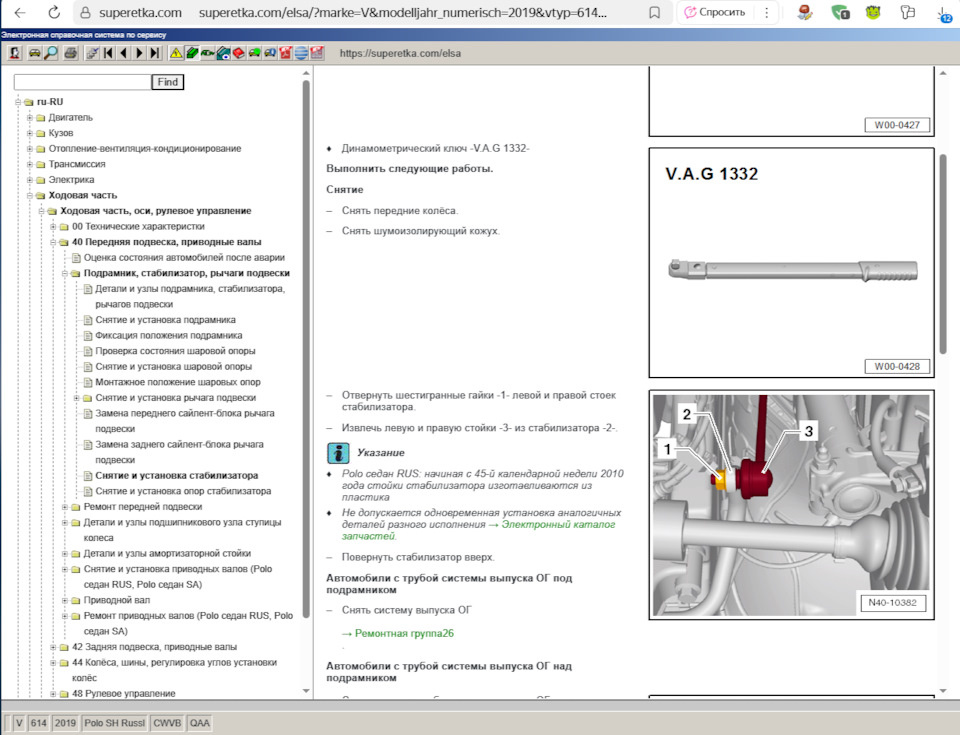The height and width of the screenshot is (735, 960).
Task: Click the yellow warning triangle toolbar icon
Action: pos(176,53)
